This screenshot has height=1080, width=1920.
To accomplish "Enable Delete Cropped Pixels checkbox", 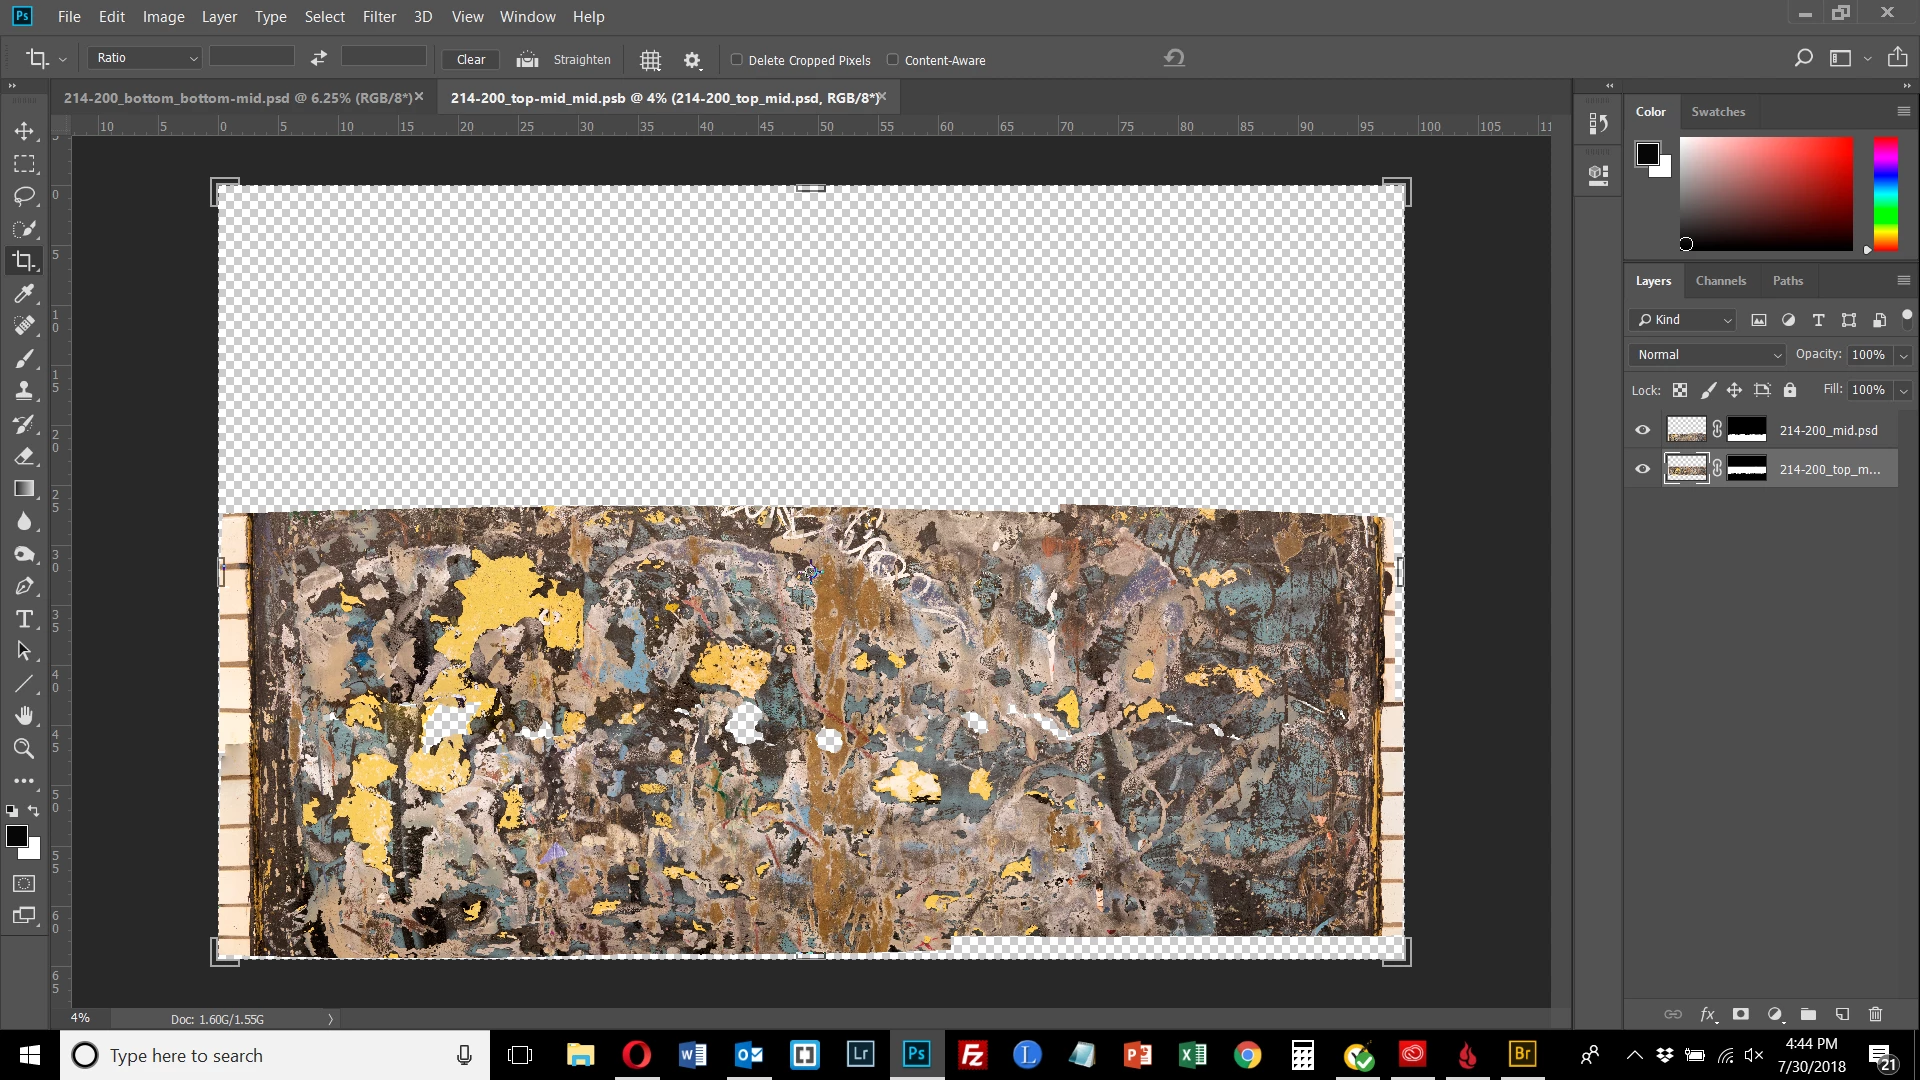I will pyautogui.click(x=737, y=60).
